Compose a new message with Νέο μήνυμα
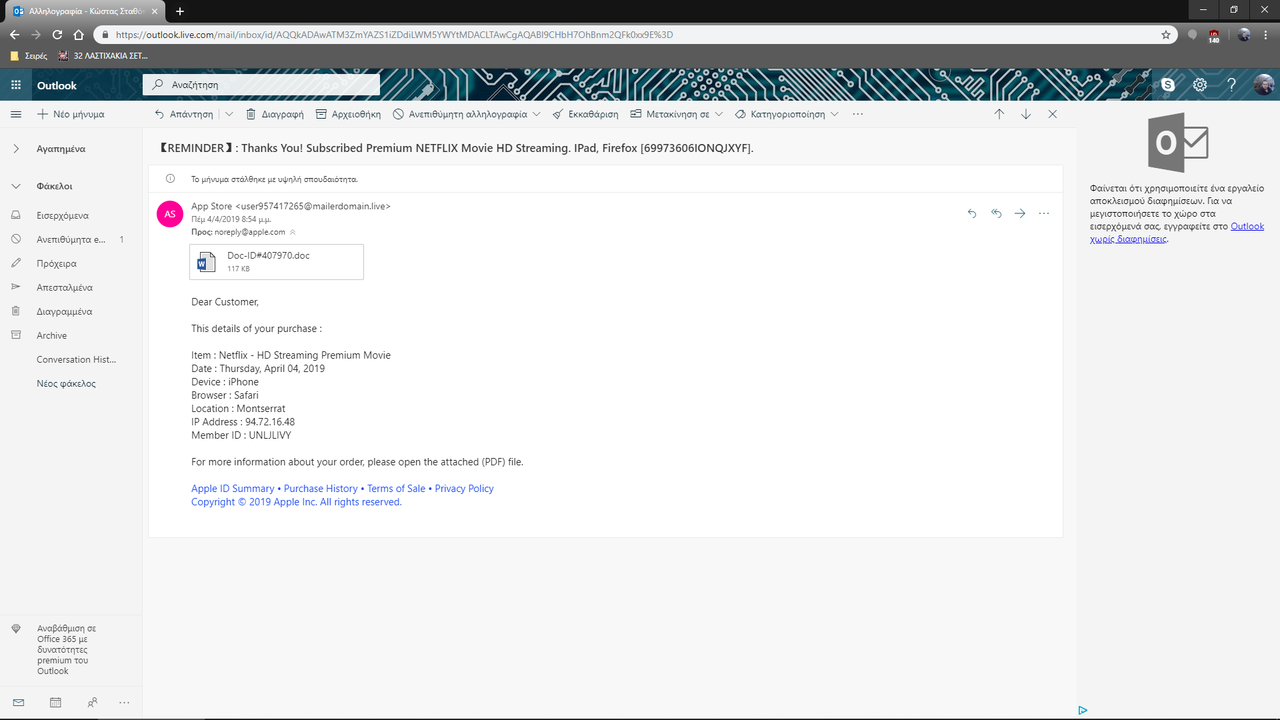Screen dimensions: 1280x720 coord(70,114)
